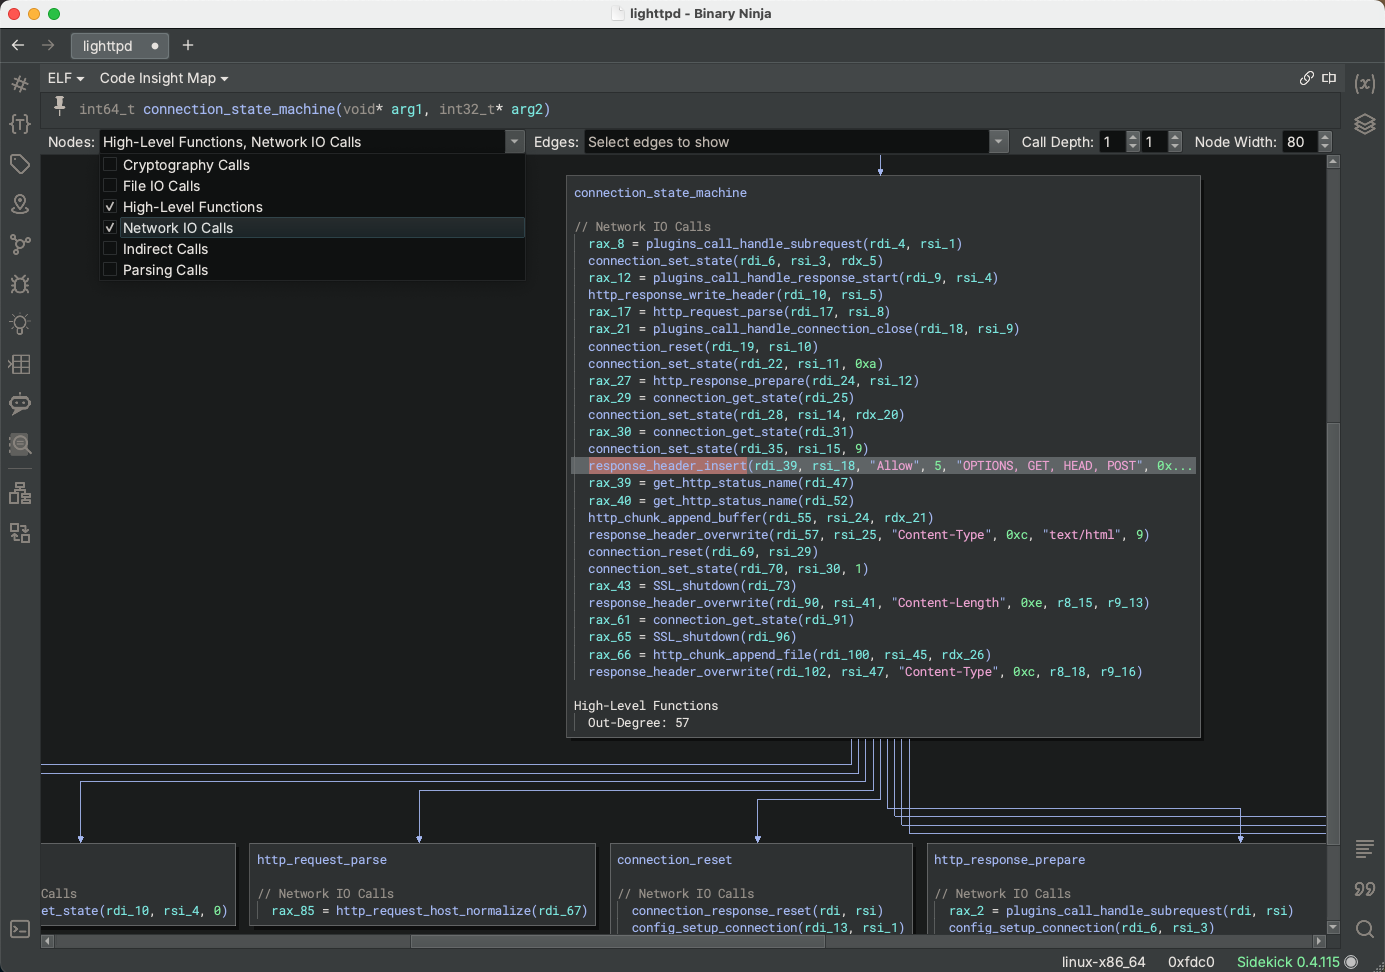This screenshot has width=1385, height=972.
Task: Navigate back with the left arrow
Action: pos(18,45)
